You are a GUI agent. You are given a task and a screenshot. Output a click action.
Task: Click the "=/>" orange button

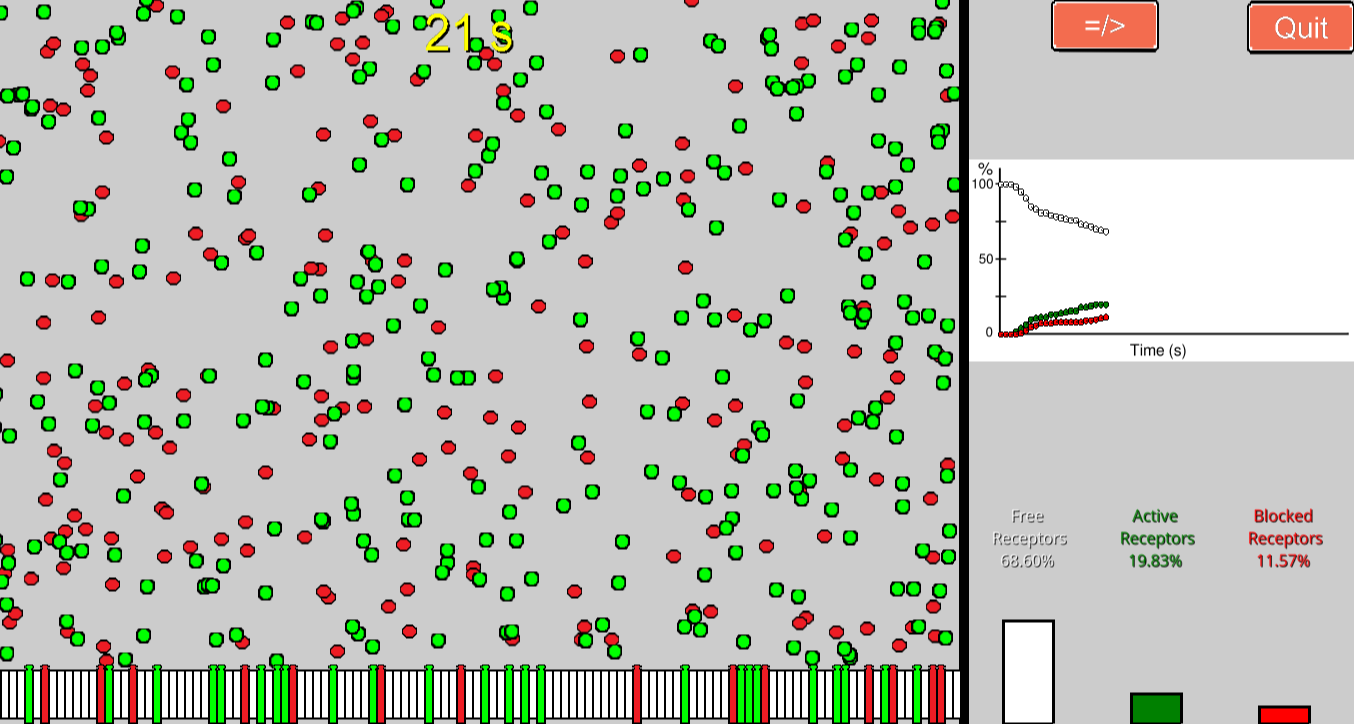(x=1104, y=27)
